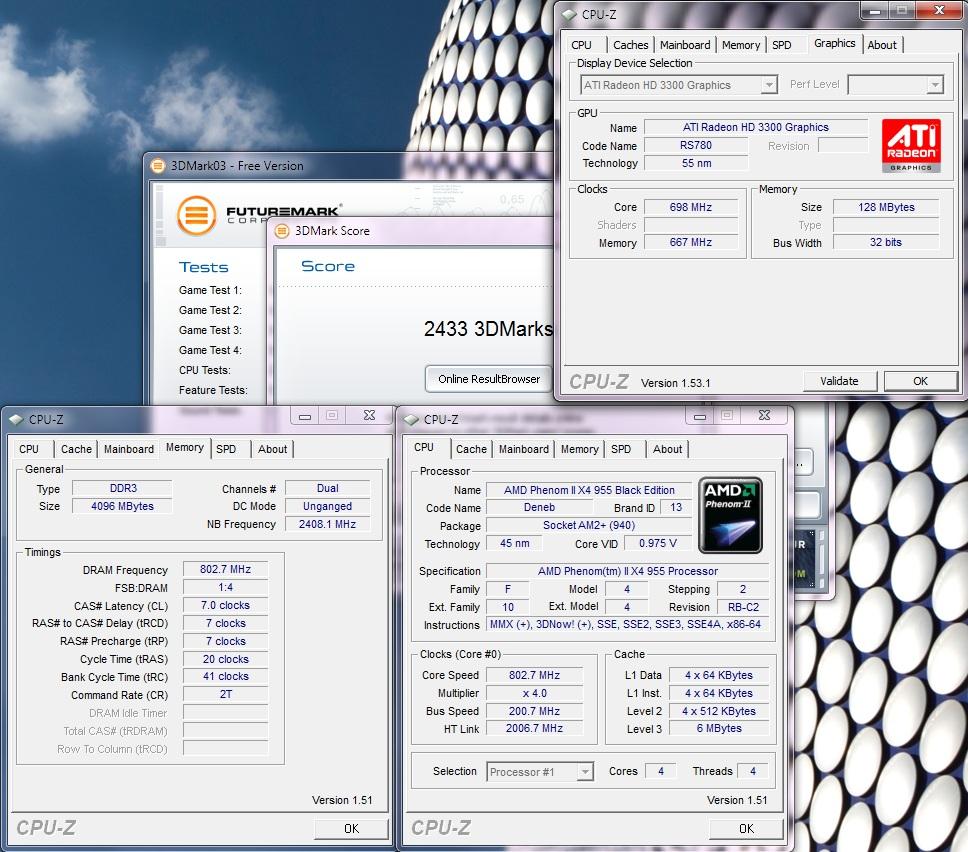Click the 128 MBytes memory size value
This screenshot has width=968, height=852.
tap(886, 207)
